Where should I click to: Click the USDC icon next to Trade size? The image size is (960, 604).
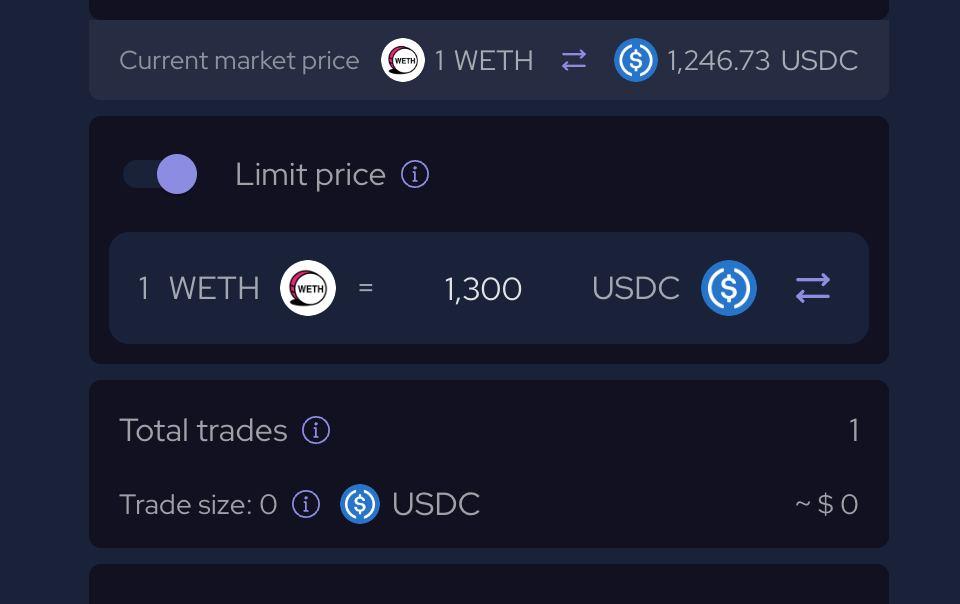(x=359, y=504)
